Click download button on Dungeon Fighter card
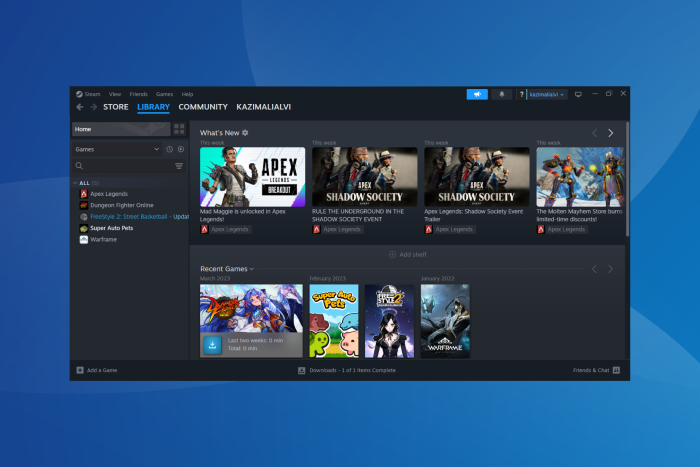Viewport: 700px width, 467px height. click(212, 345)
